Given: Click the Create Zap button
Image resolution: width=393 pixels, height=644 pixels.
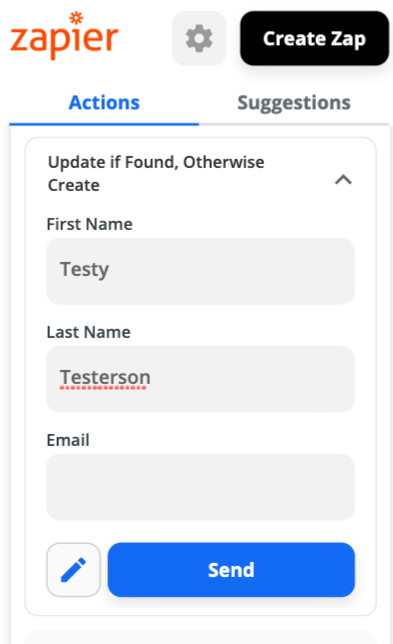Looking at the screenshot, I should pos(315,38).
